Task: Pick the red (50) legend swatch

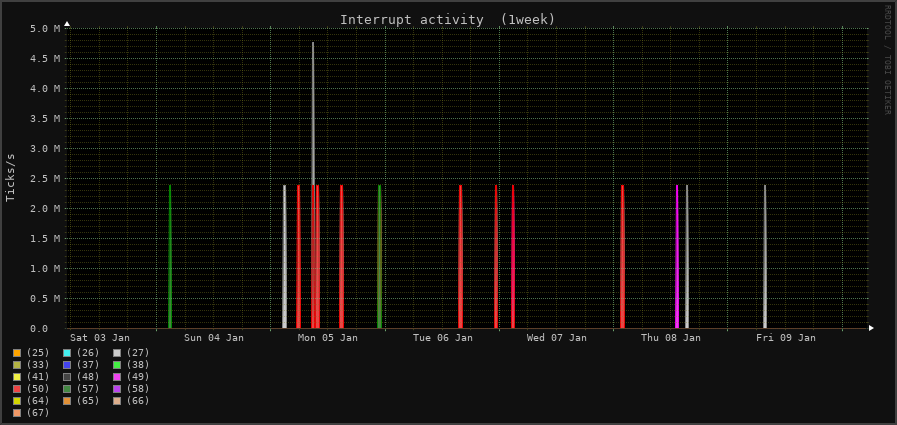Action: pyautogui.click(x=17, y=389)
